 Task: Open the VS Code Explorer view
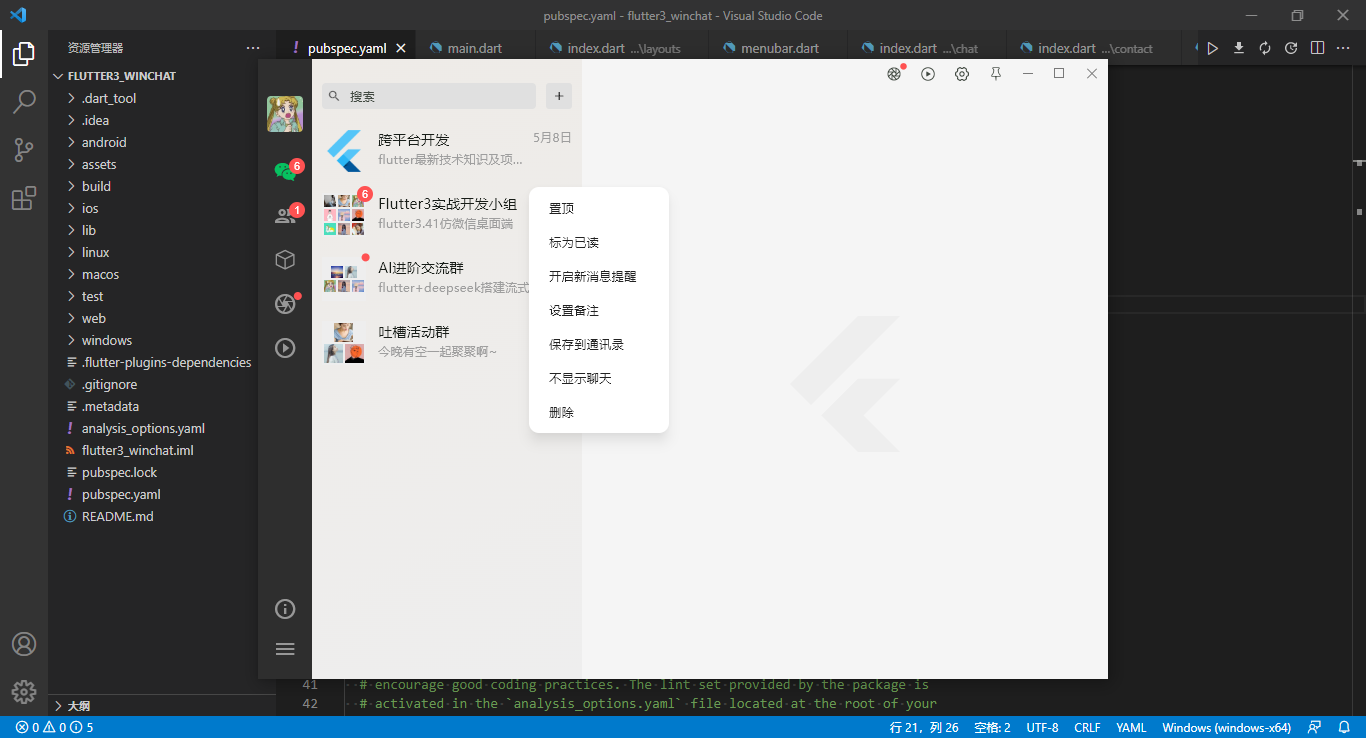coord(24,54)
